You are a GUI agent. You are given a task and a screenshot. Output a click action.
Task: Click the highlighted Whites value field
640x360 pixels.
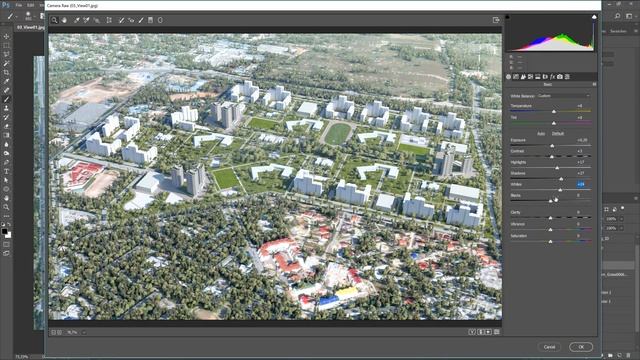581,184
